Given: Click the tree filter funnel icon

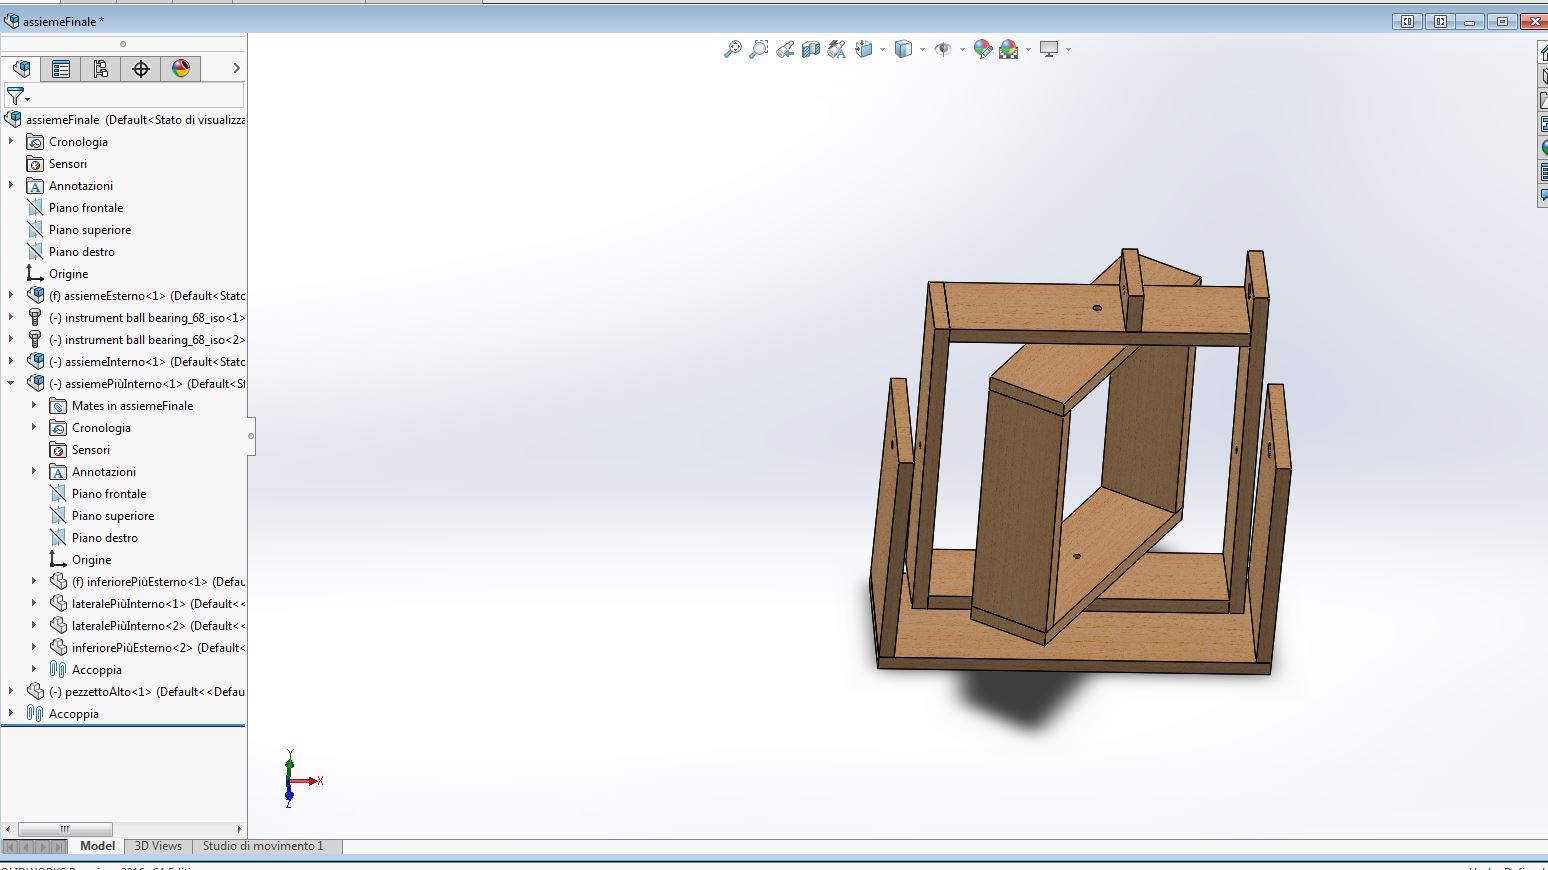Looking at the screenshot, I should point(17,96).
